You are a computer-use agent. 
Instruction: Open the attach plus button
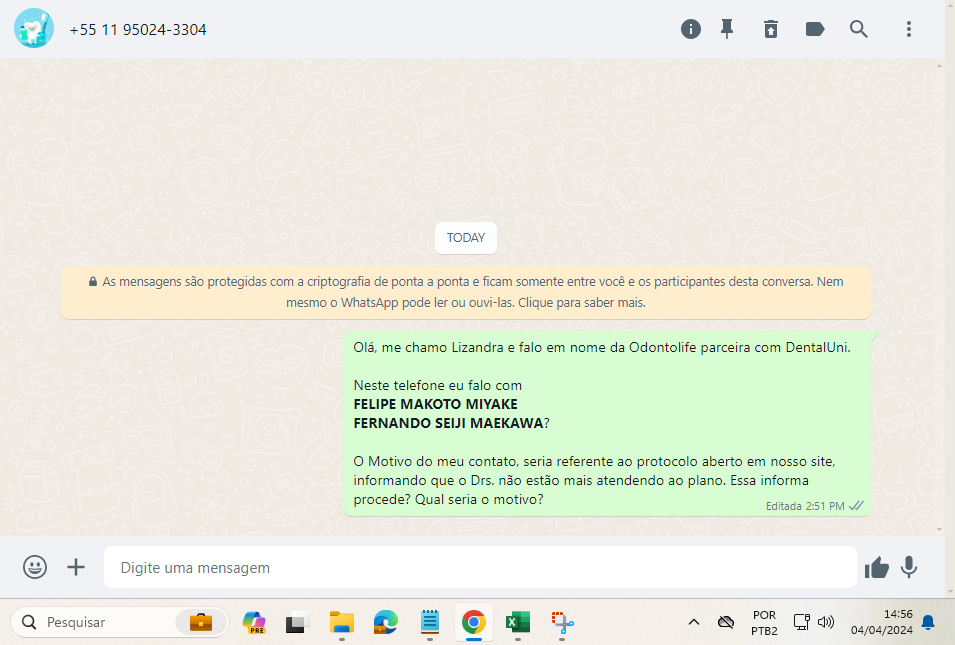click(76, 567)
